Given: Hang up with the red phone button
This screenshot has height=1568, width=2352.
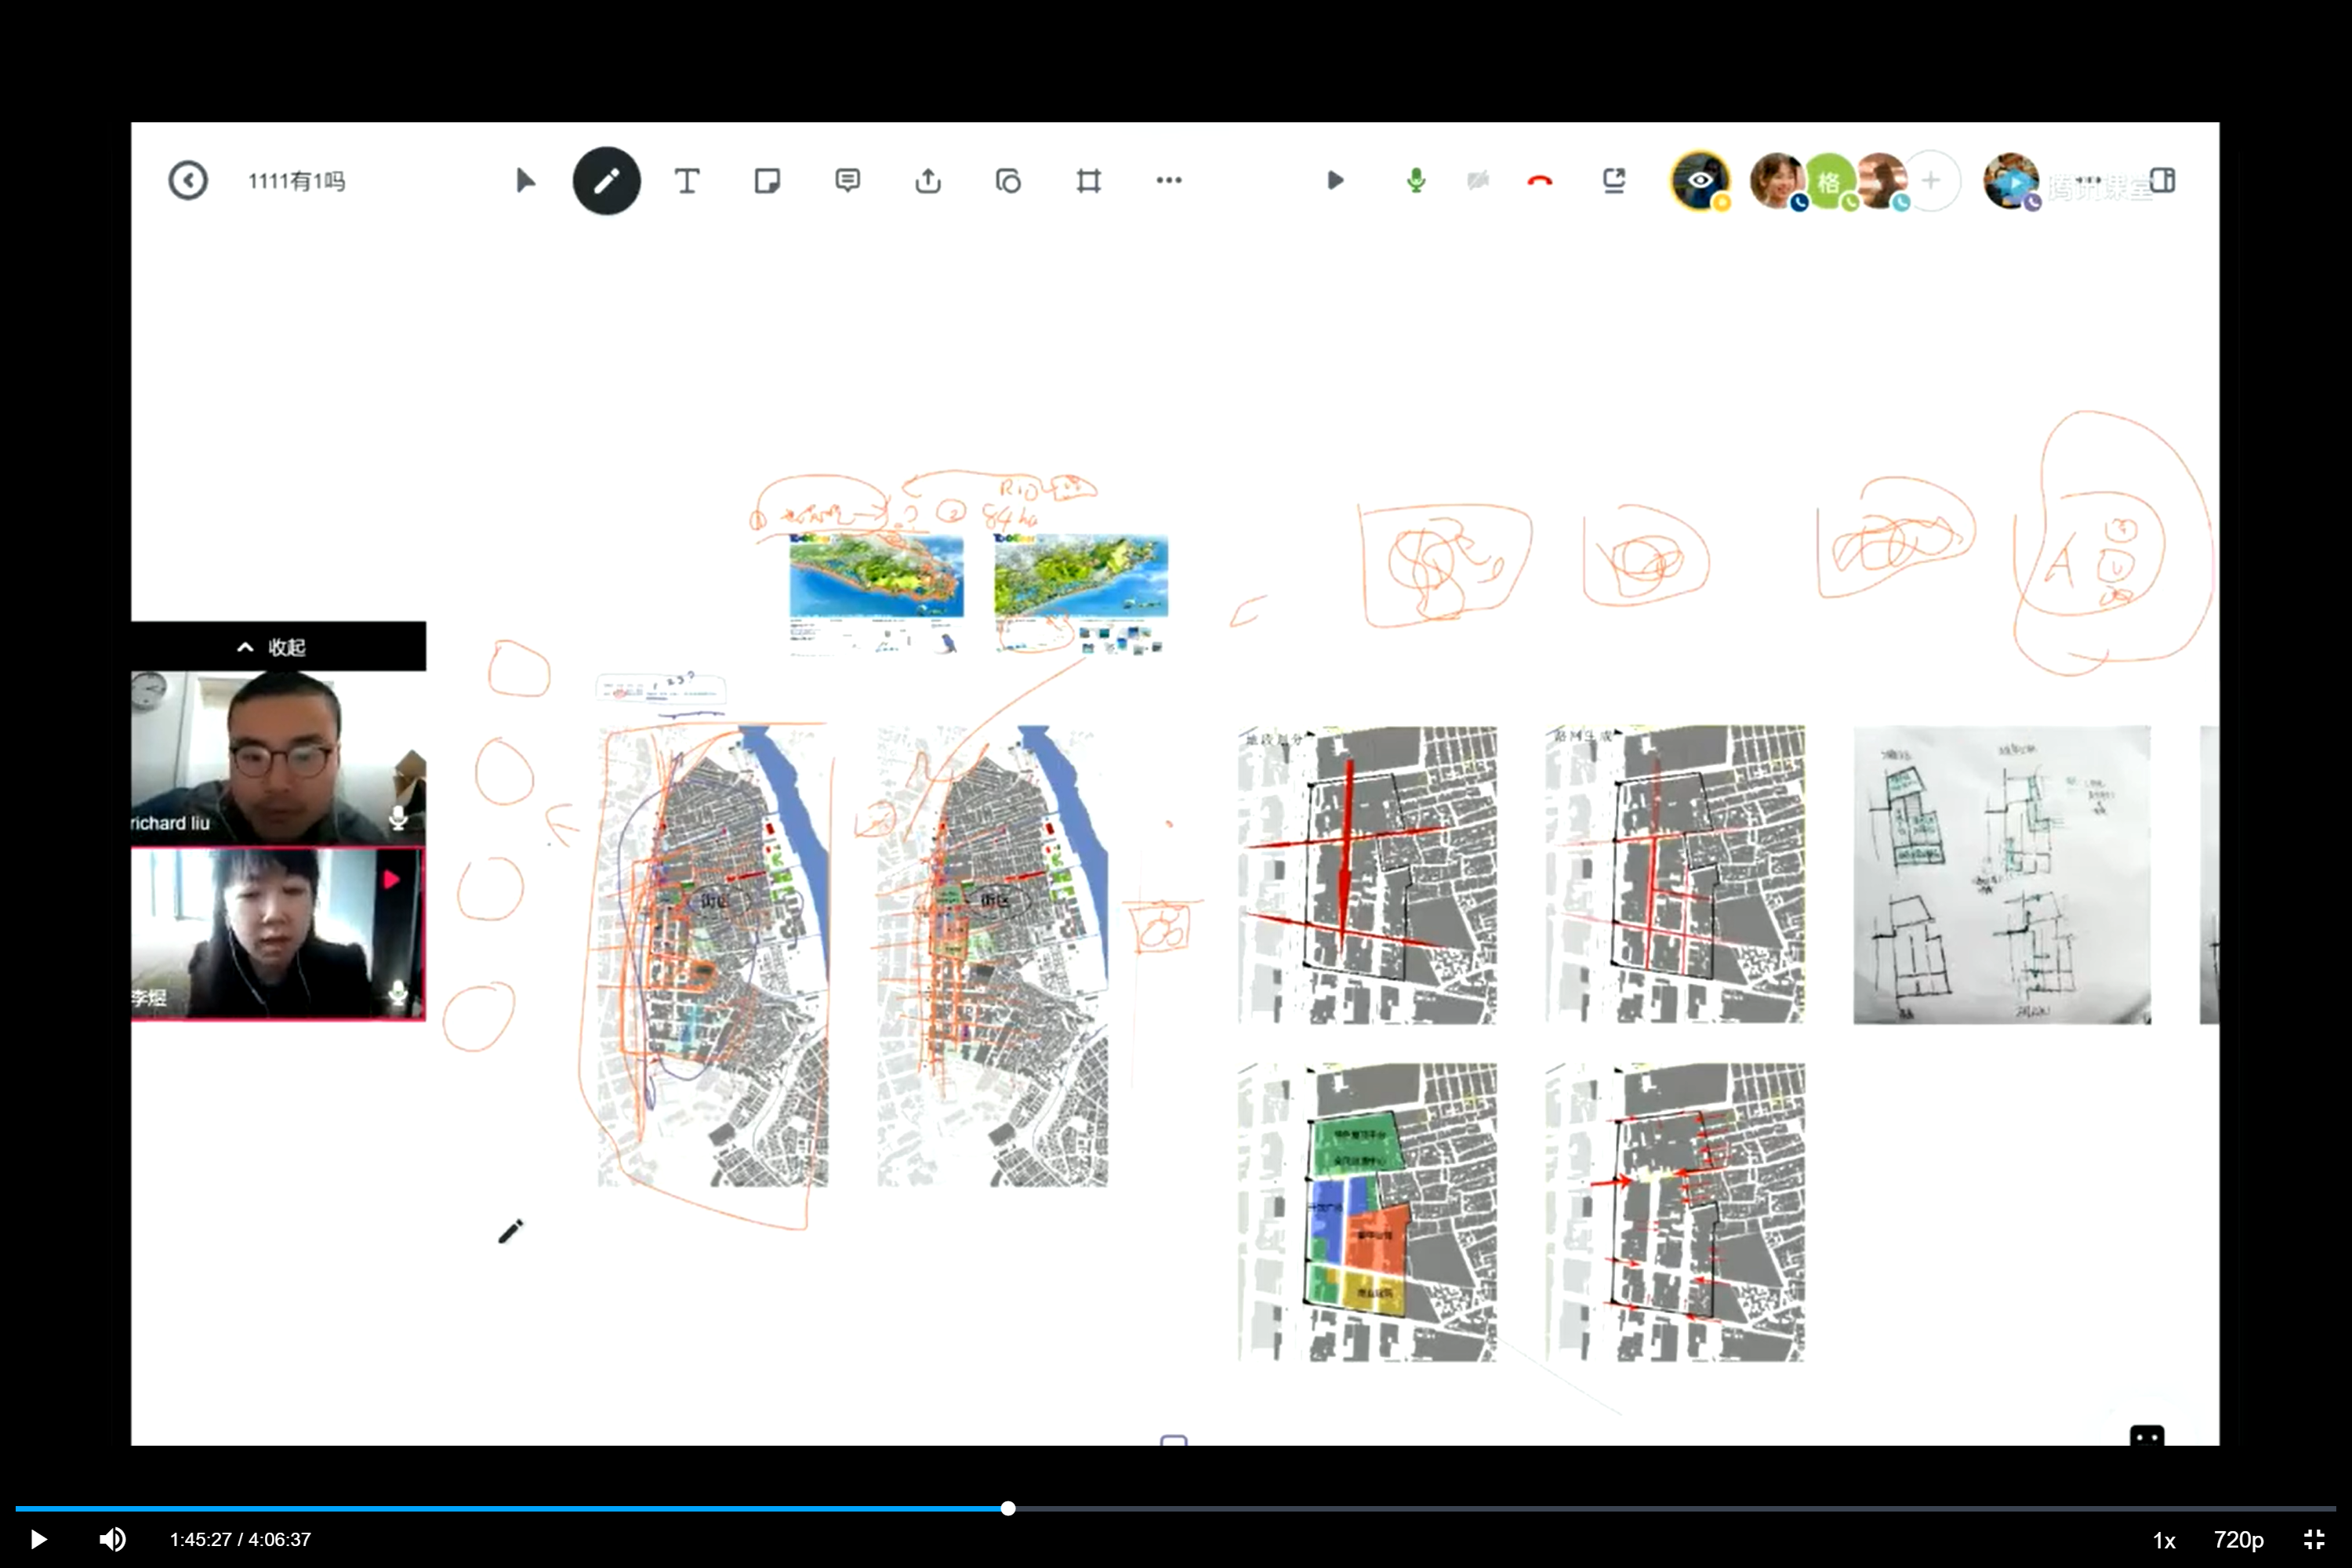Looking at the screenshot, I should [1540, 181].
